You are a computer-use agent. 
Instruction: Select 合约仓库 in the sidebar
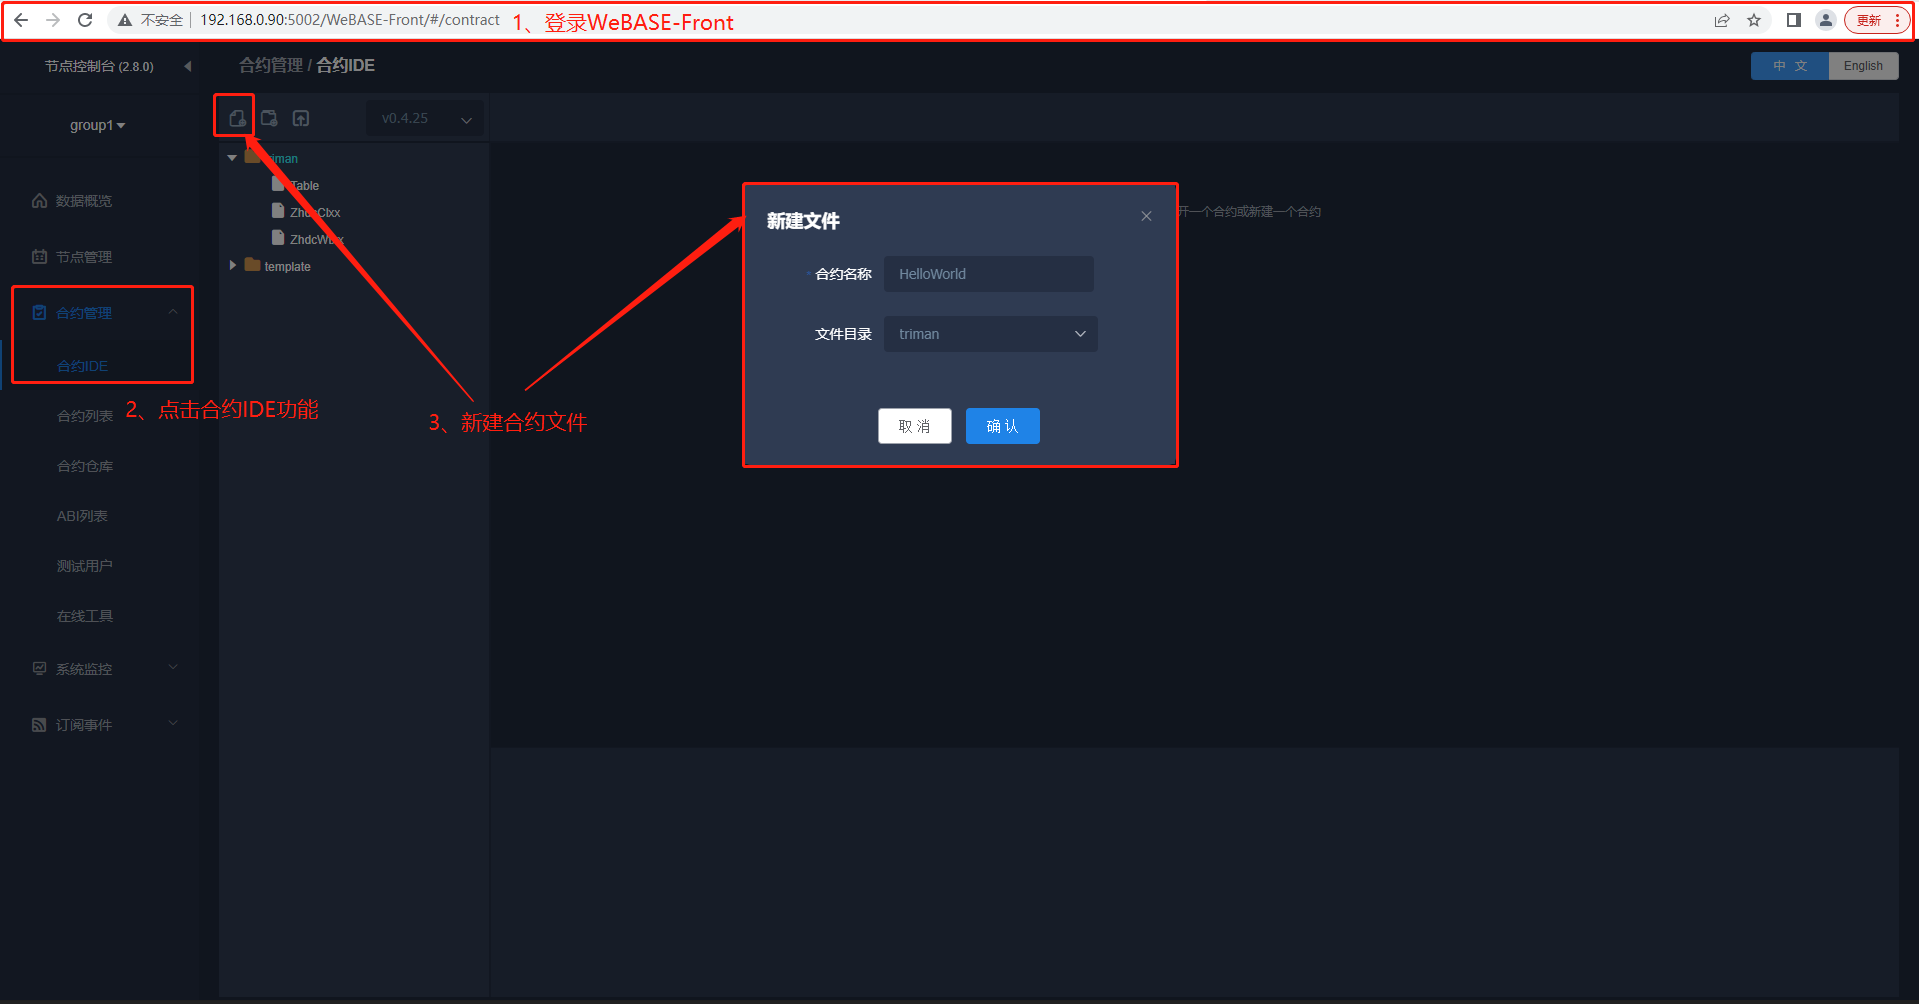pyautogui.click(x=85, y=466)
